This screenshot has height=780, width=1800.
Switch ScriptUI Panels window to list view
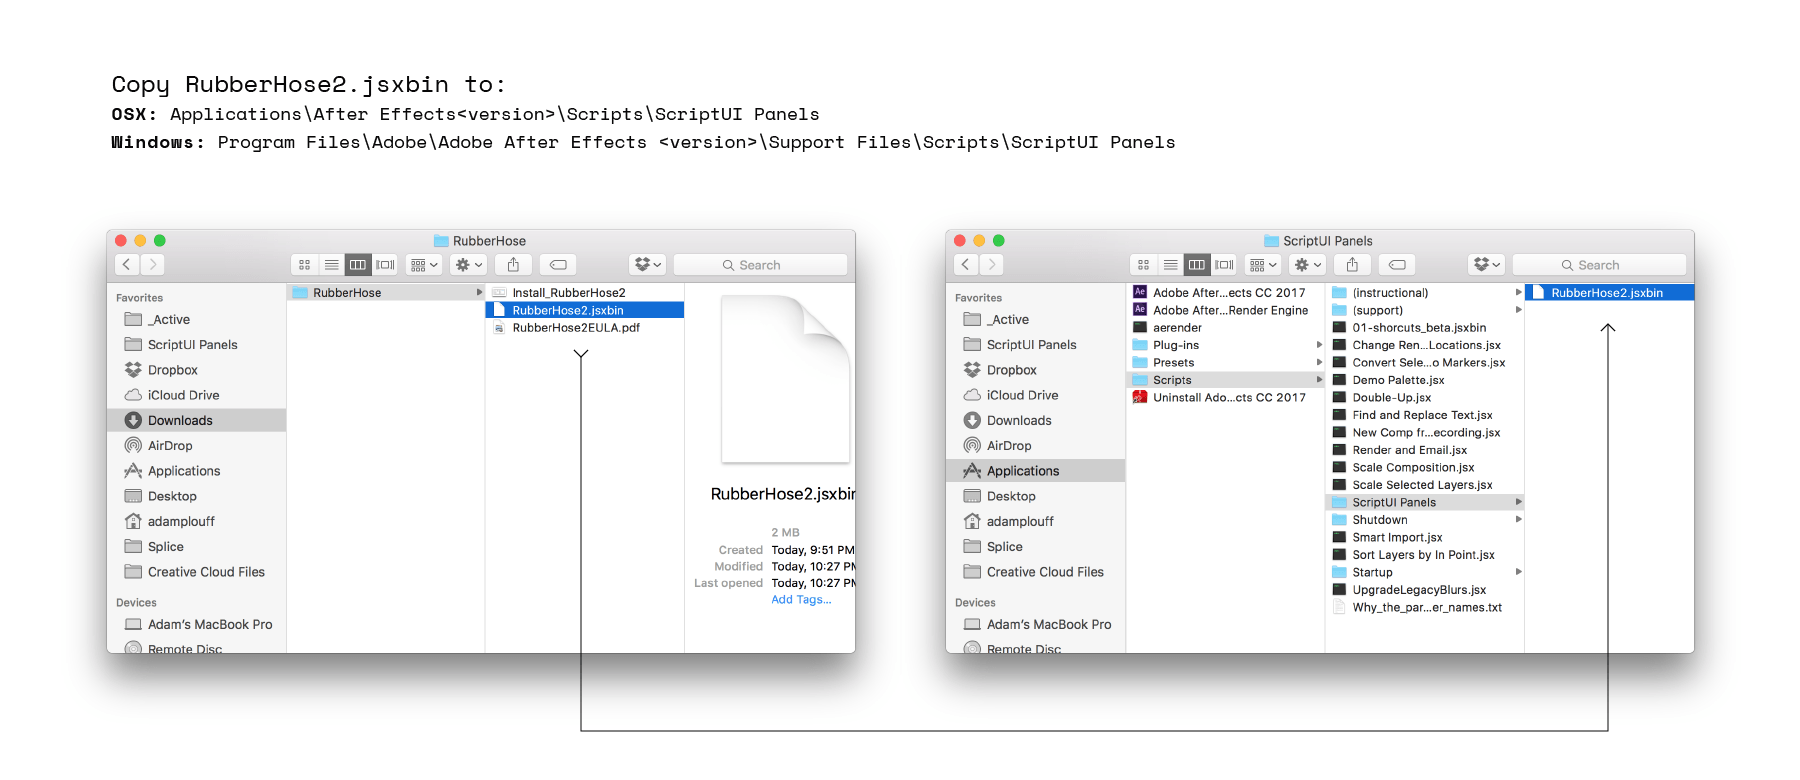(1170, 265)
